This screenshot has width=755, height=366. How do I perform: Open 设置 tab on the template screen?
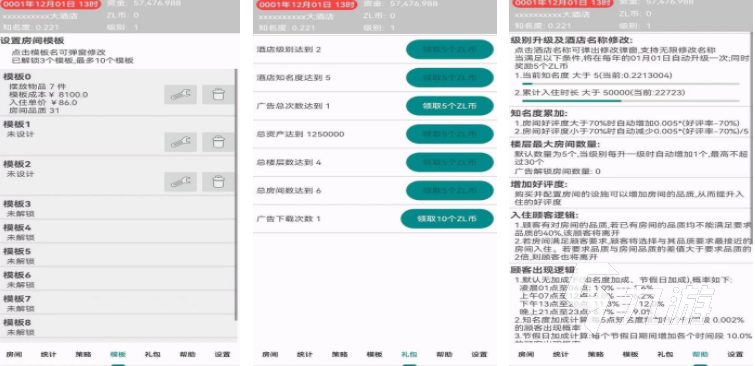click(222, 354)
